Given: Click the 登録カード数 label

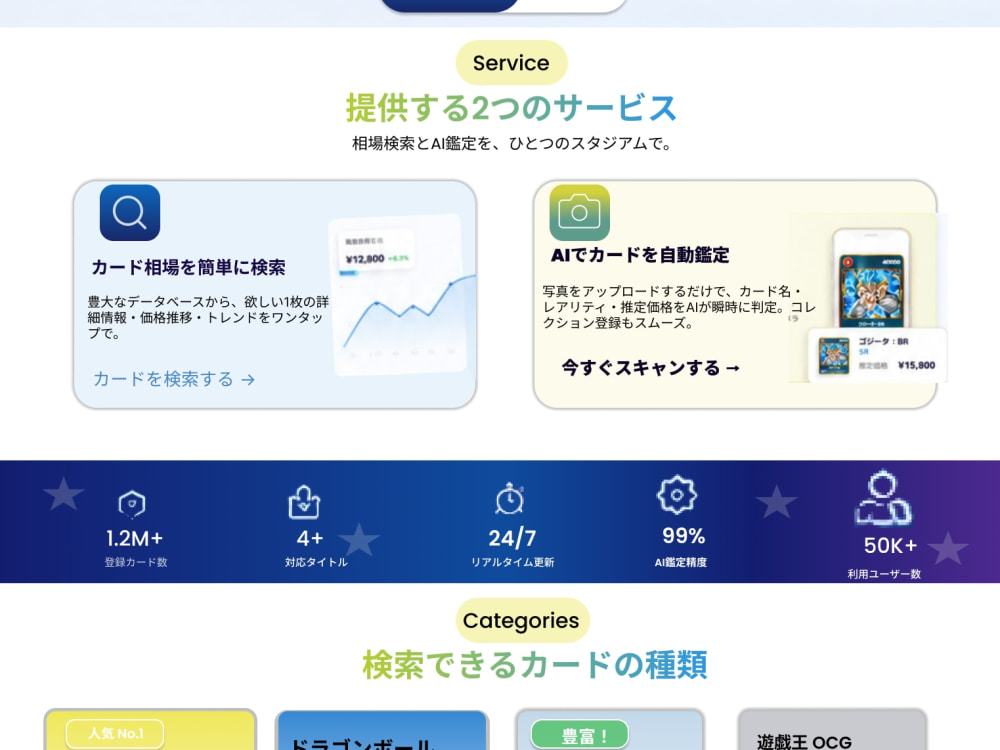Looking at the screenshot, I should tap(136, 562).
